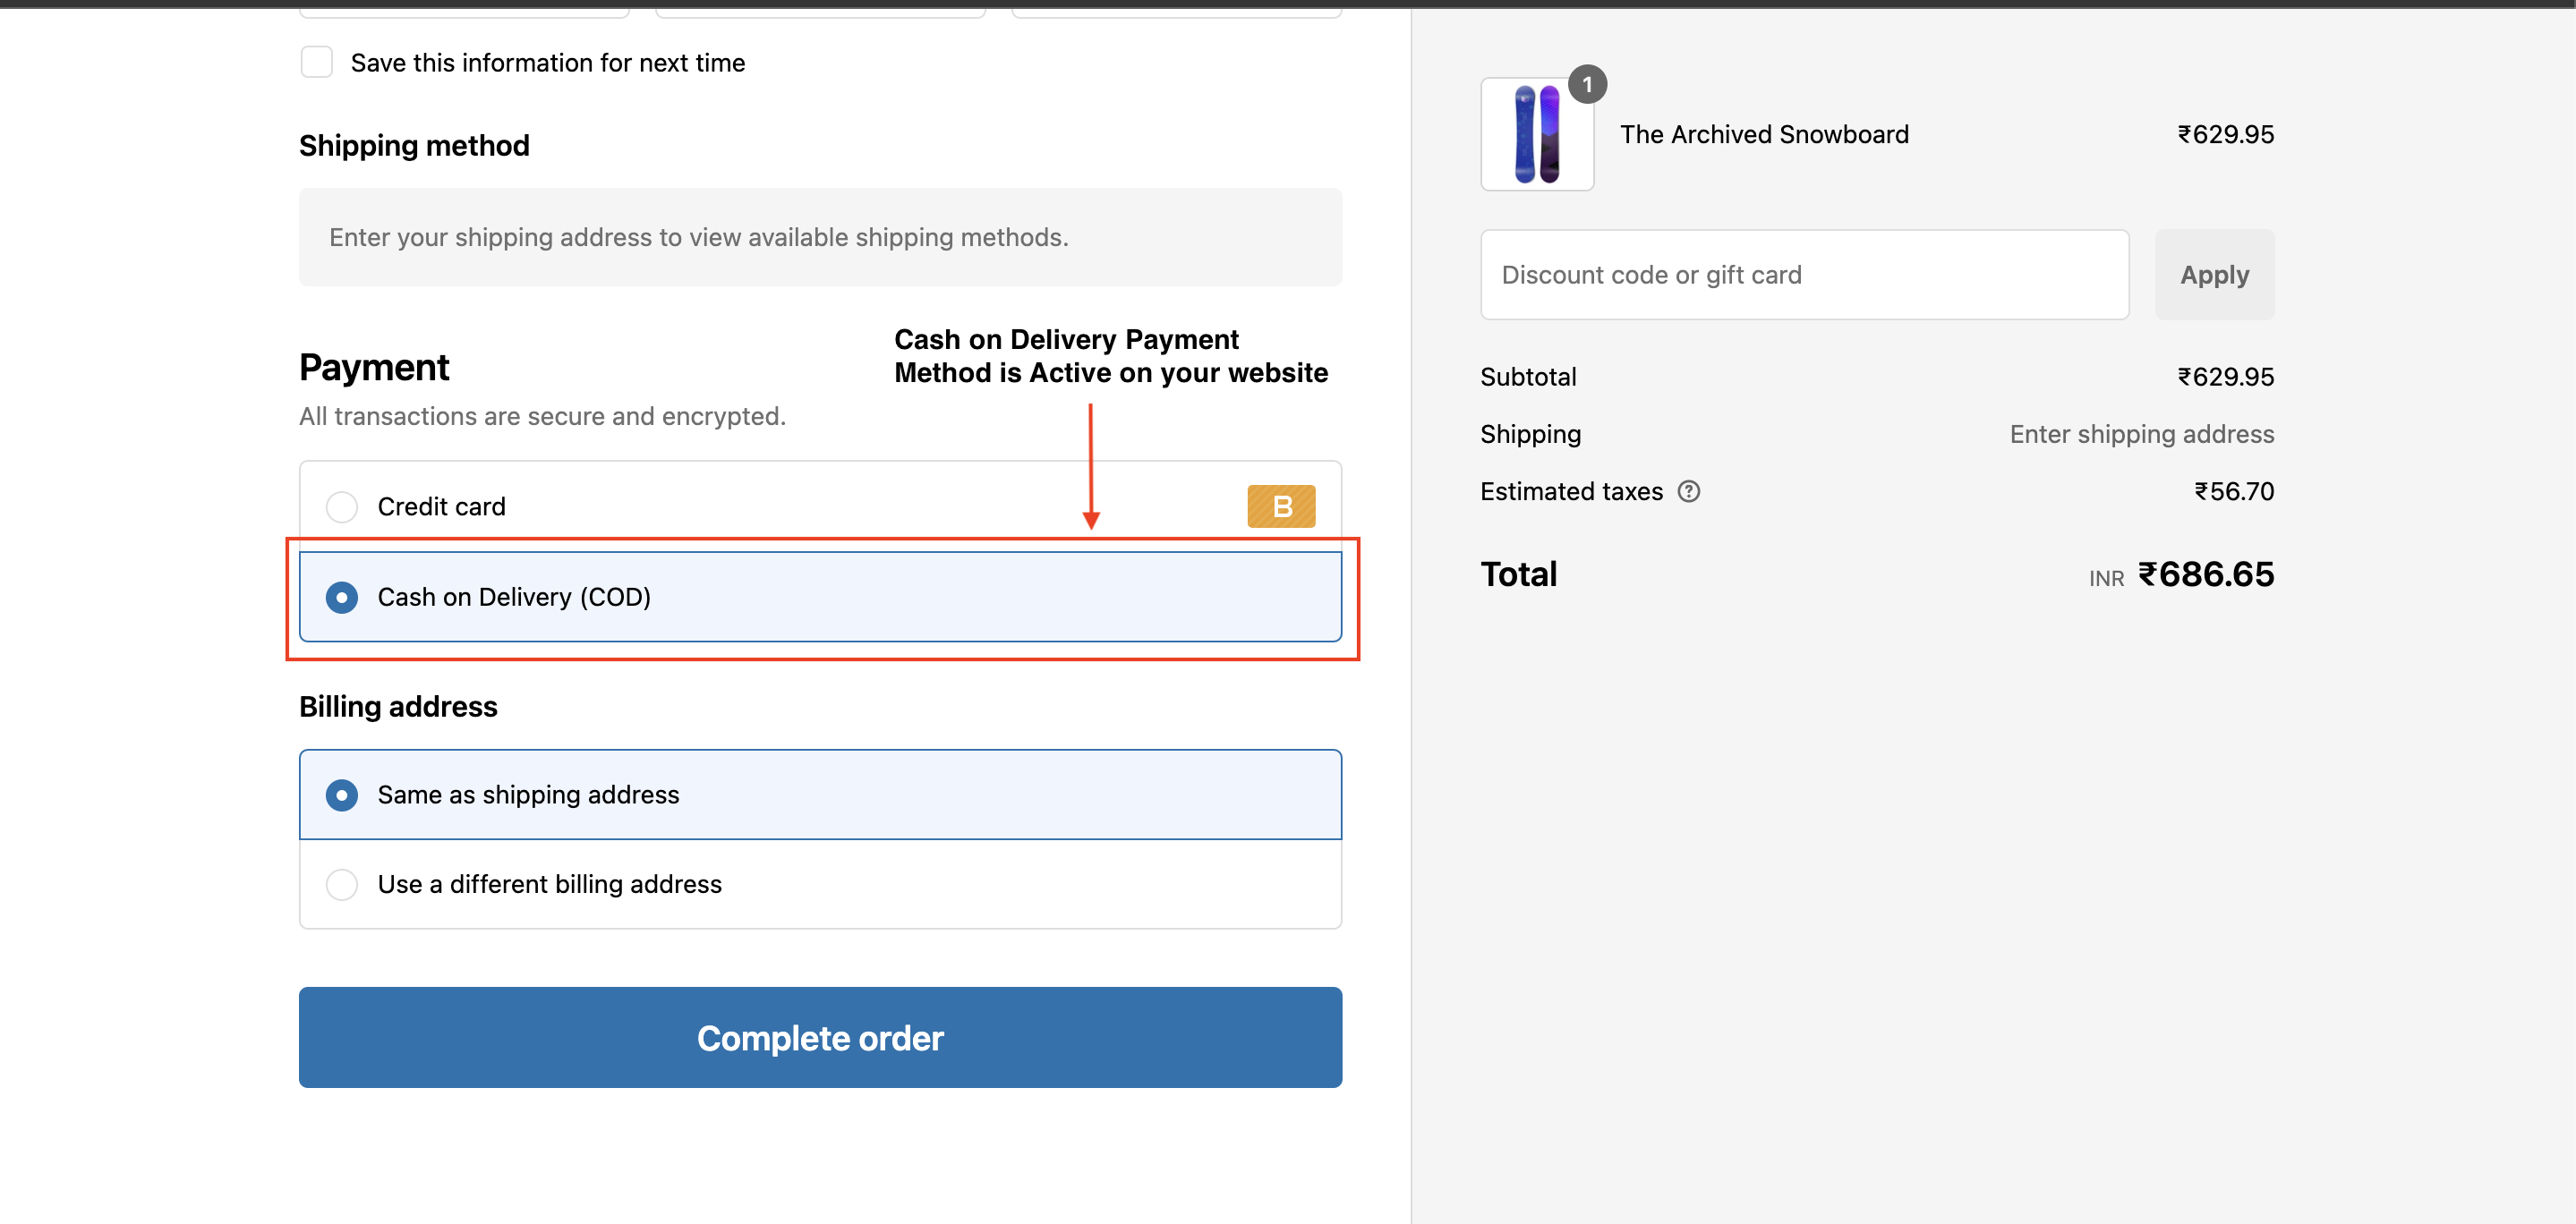Click the estimated taxes help icon
The width and height of the screenshot is (2576, 1224).
click(x=1688, y=491)
